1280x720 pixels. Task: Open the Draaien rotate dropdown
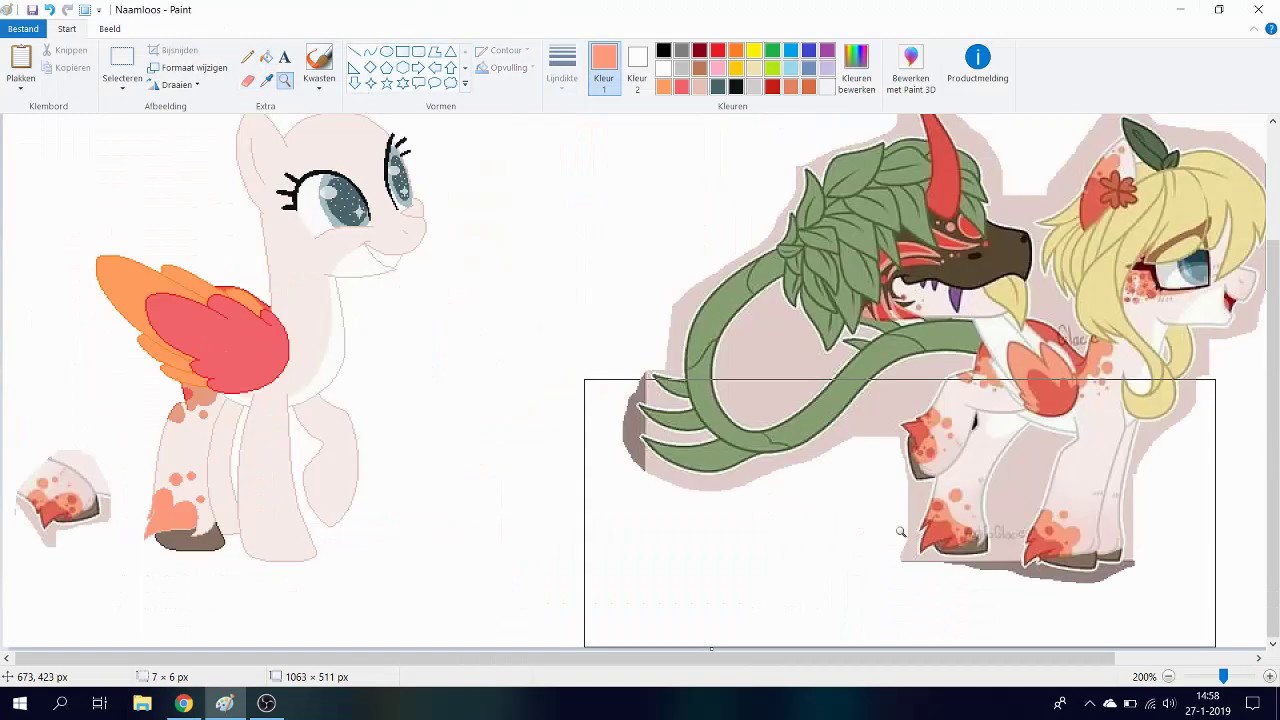click(174, 85)
